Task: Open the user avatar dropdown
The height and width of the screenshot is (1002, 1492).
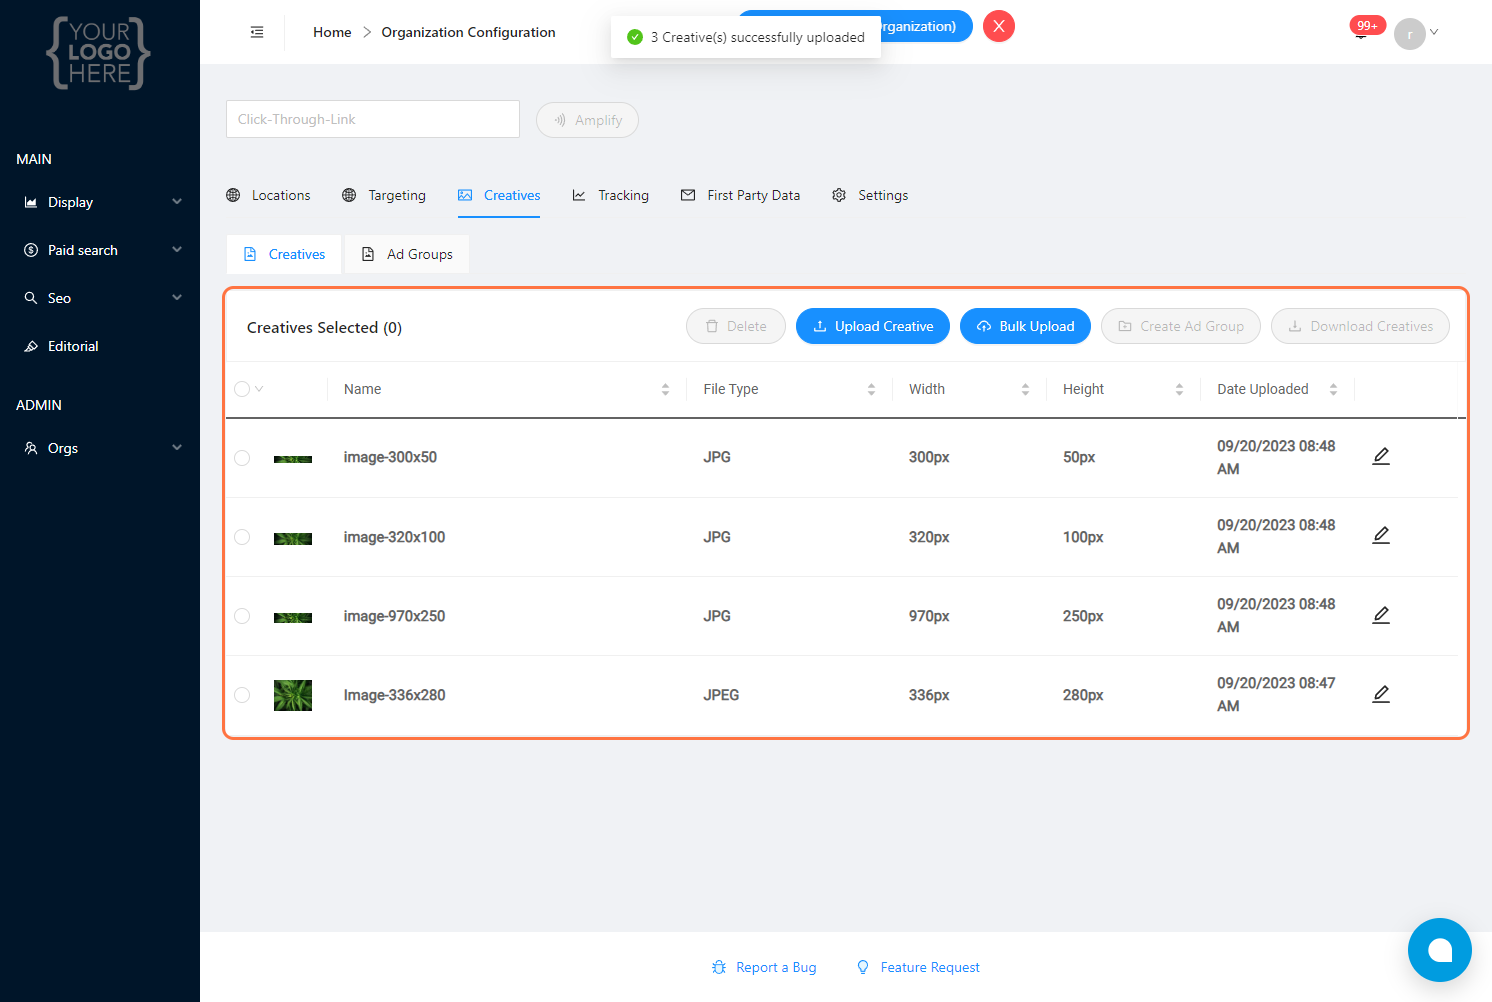Action: [1415, 33]
